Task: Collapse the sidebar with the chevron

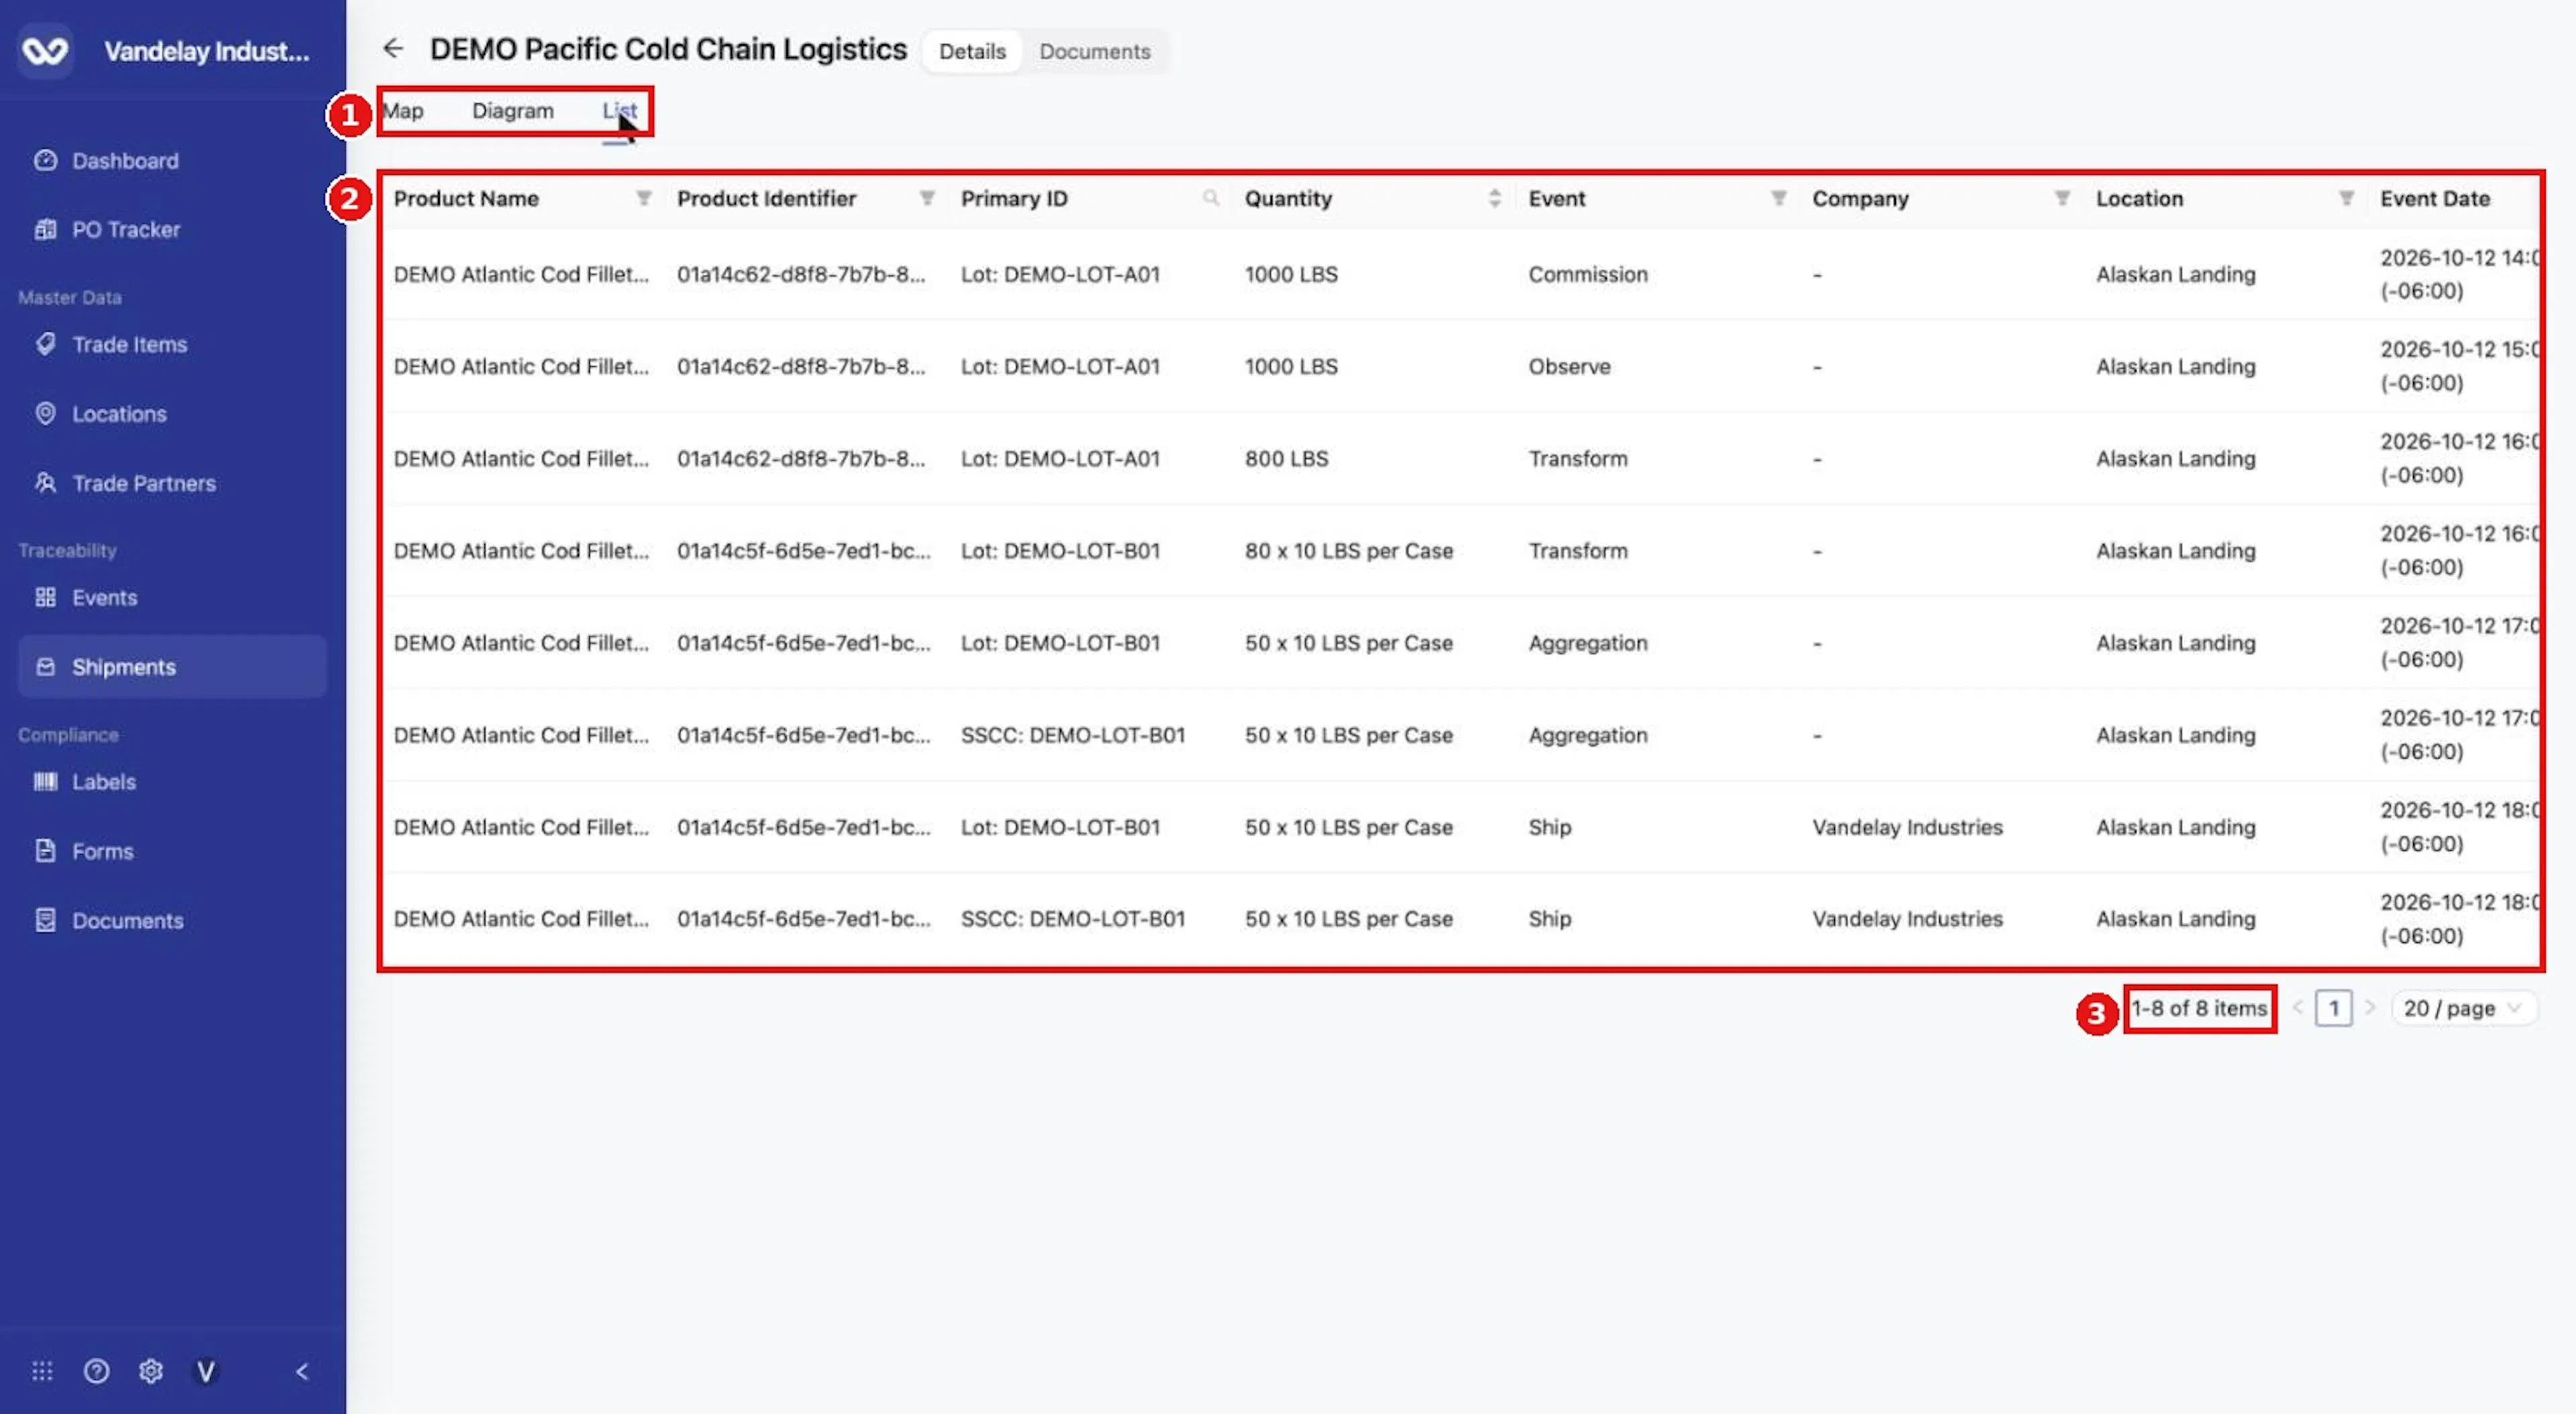Action: [301, 1371]
